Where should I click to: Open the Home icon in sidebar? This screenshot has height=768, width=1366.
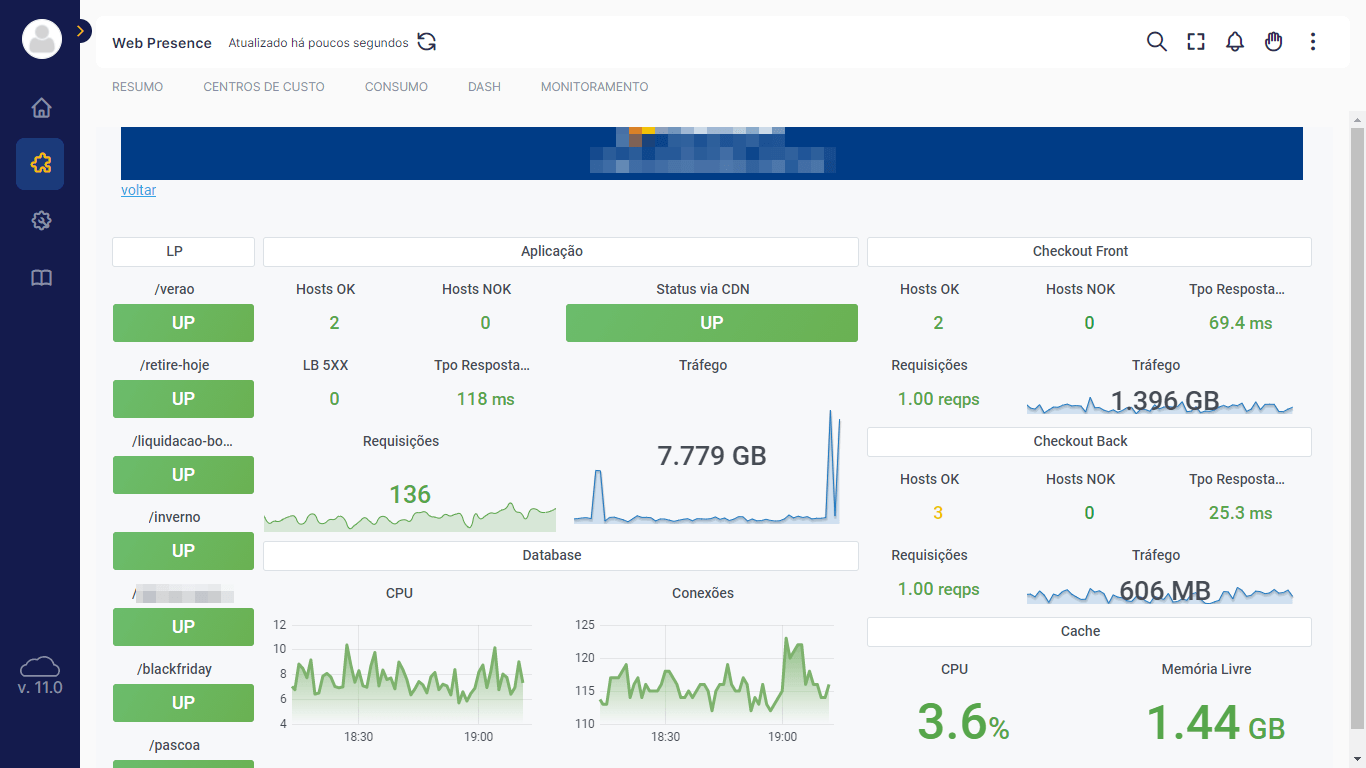[x=41, y=108]
